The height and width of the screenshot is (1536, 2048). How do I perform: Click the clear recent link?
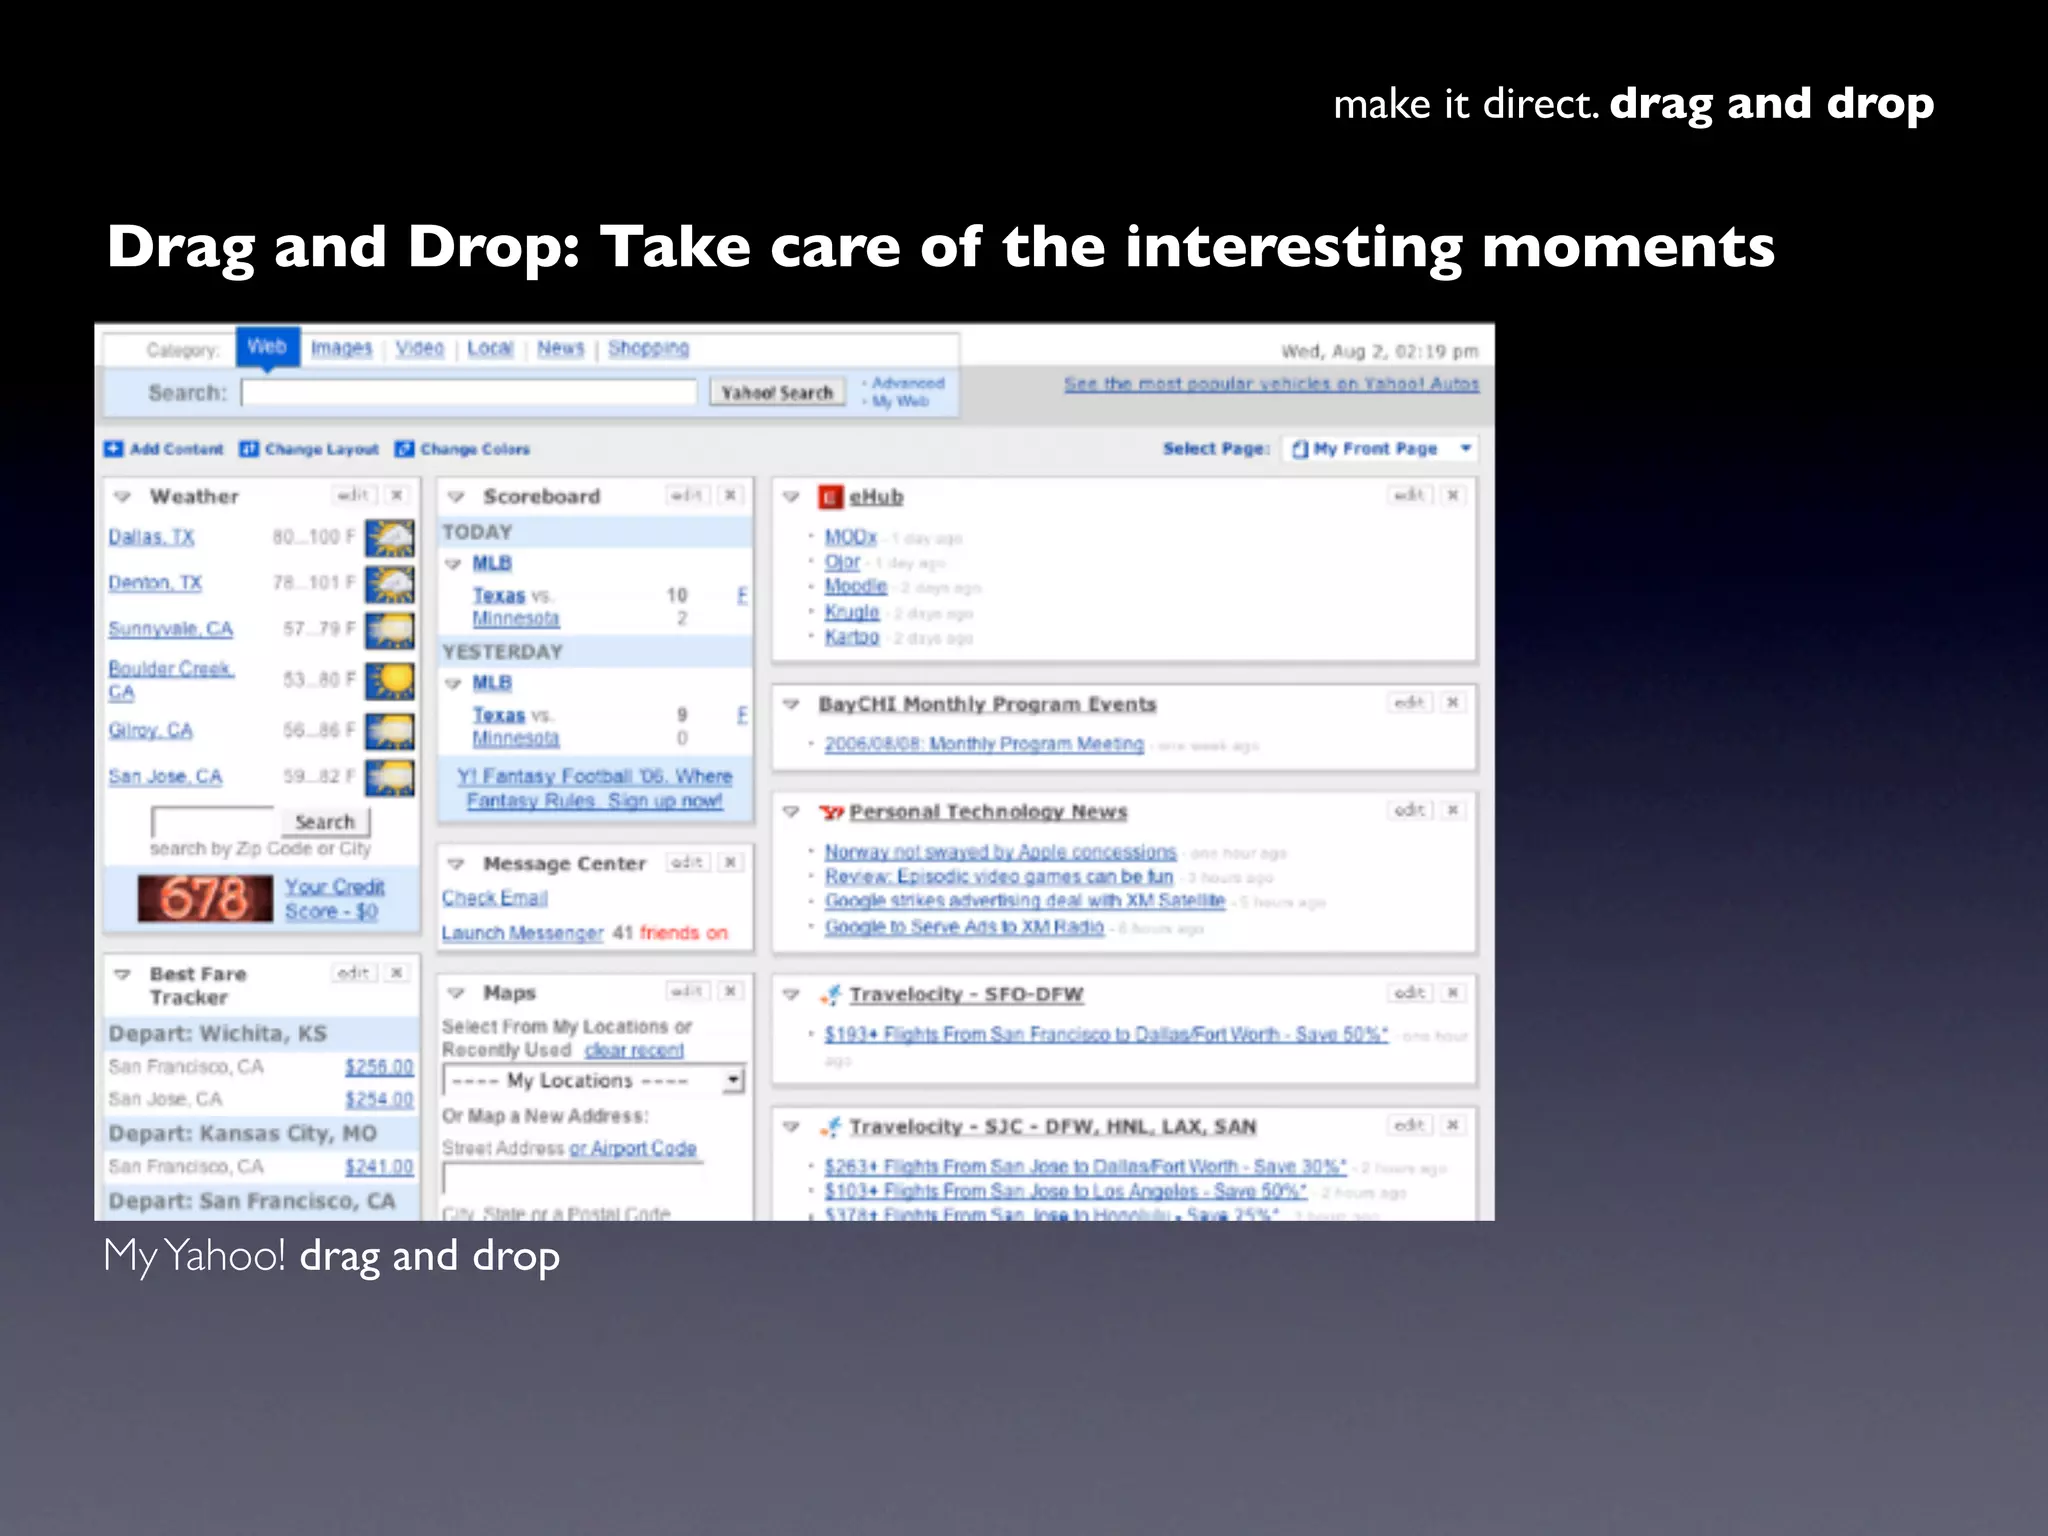pos(634,1050)
